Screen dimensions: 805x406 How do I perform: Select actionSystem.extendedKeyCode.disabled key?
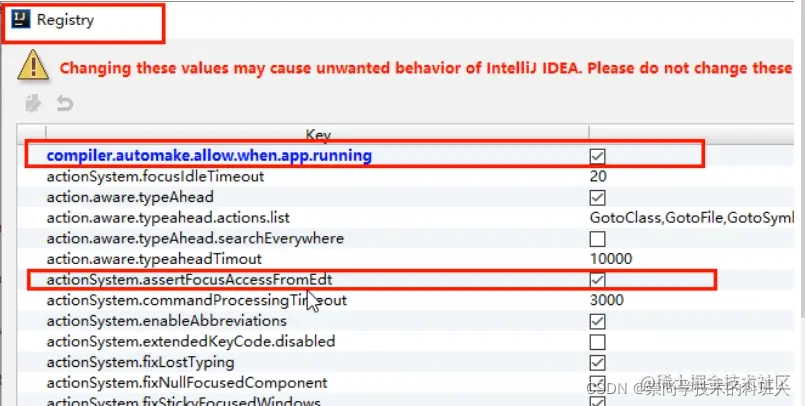point(190,342)
